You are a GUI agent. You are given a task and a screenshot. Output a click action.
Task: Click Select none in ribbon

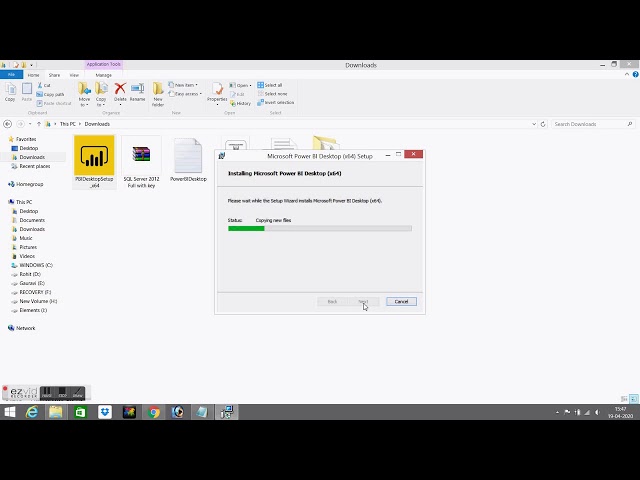point(272,94)
